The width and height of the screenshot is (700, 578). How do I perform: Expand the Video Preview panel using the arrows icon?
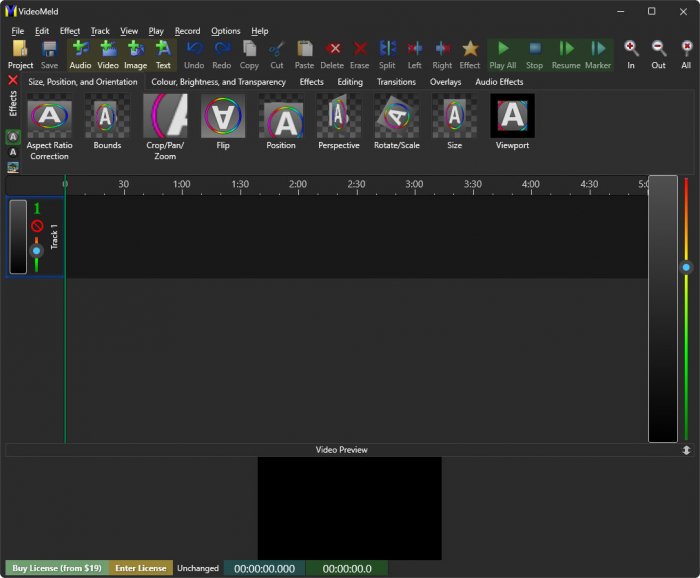pyautogui.click(x=686, y=450)
